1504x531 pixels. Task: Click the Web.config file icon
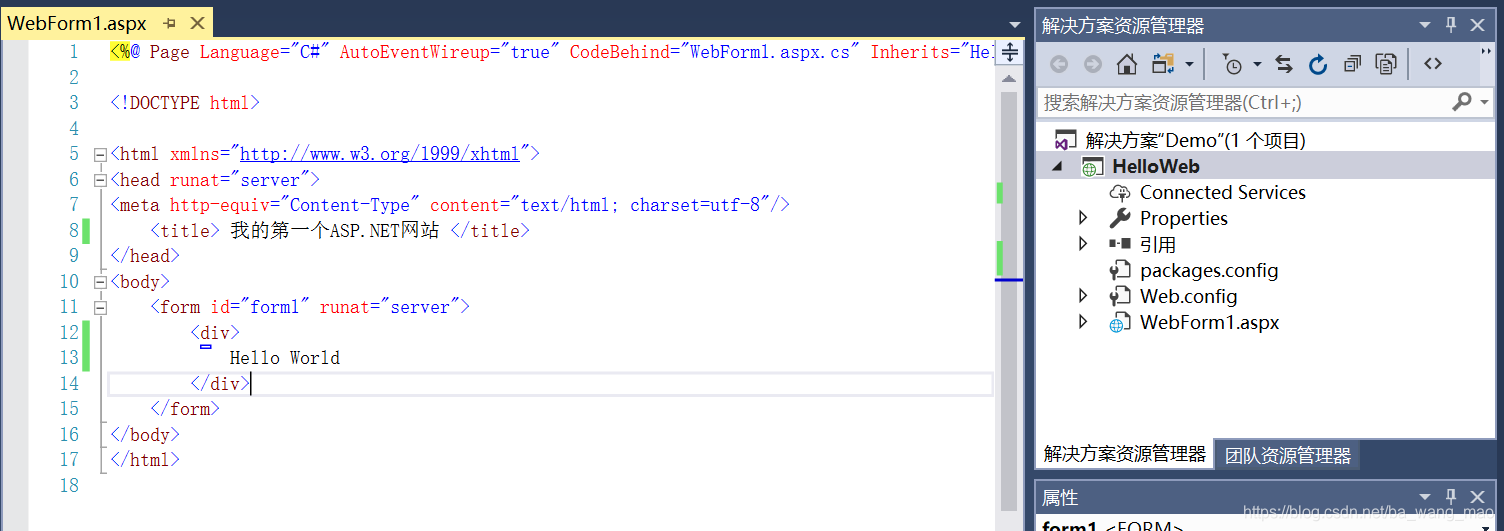[1120, 296]
